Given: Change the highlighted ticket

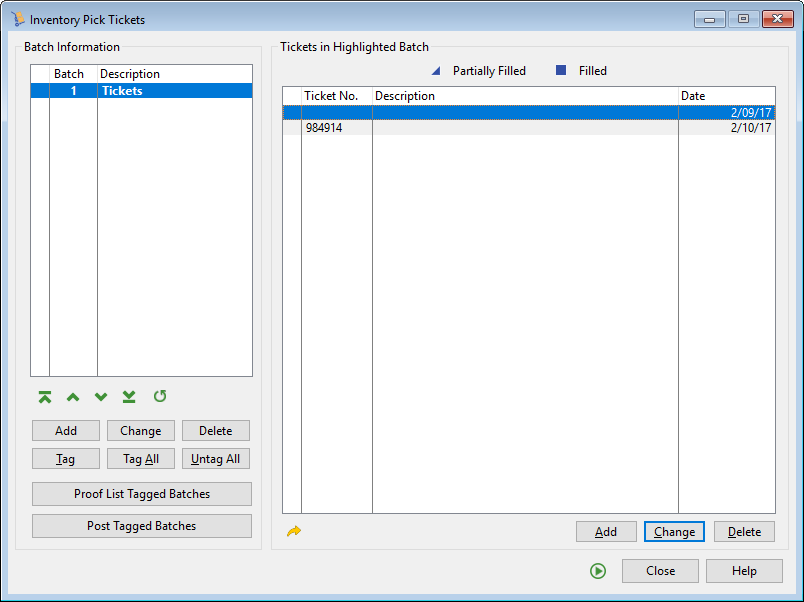Looking at the screenshot, I should (674, 532).
